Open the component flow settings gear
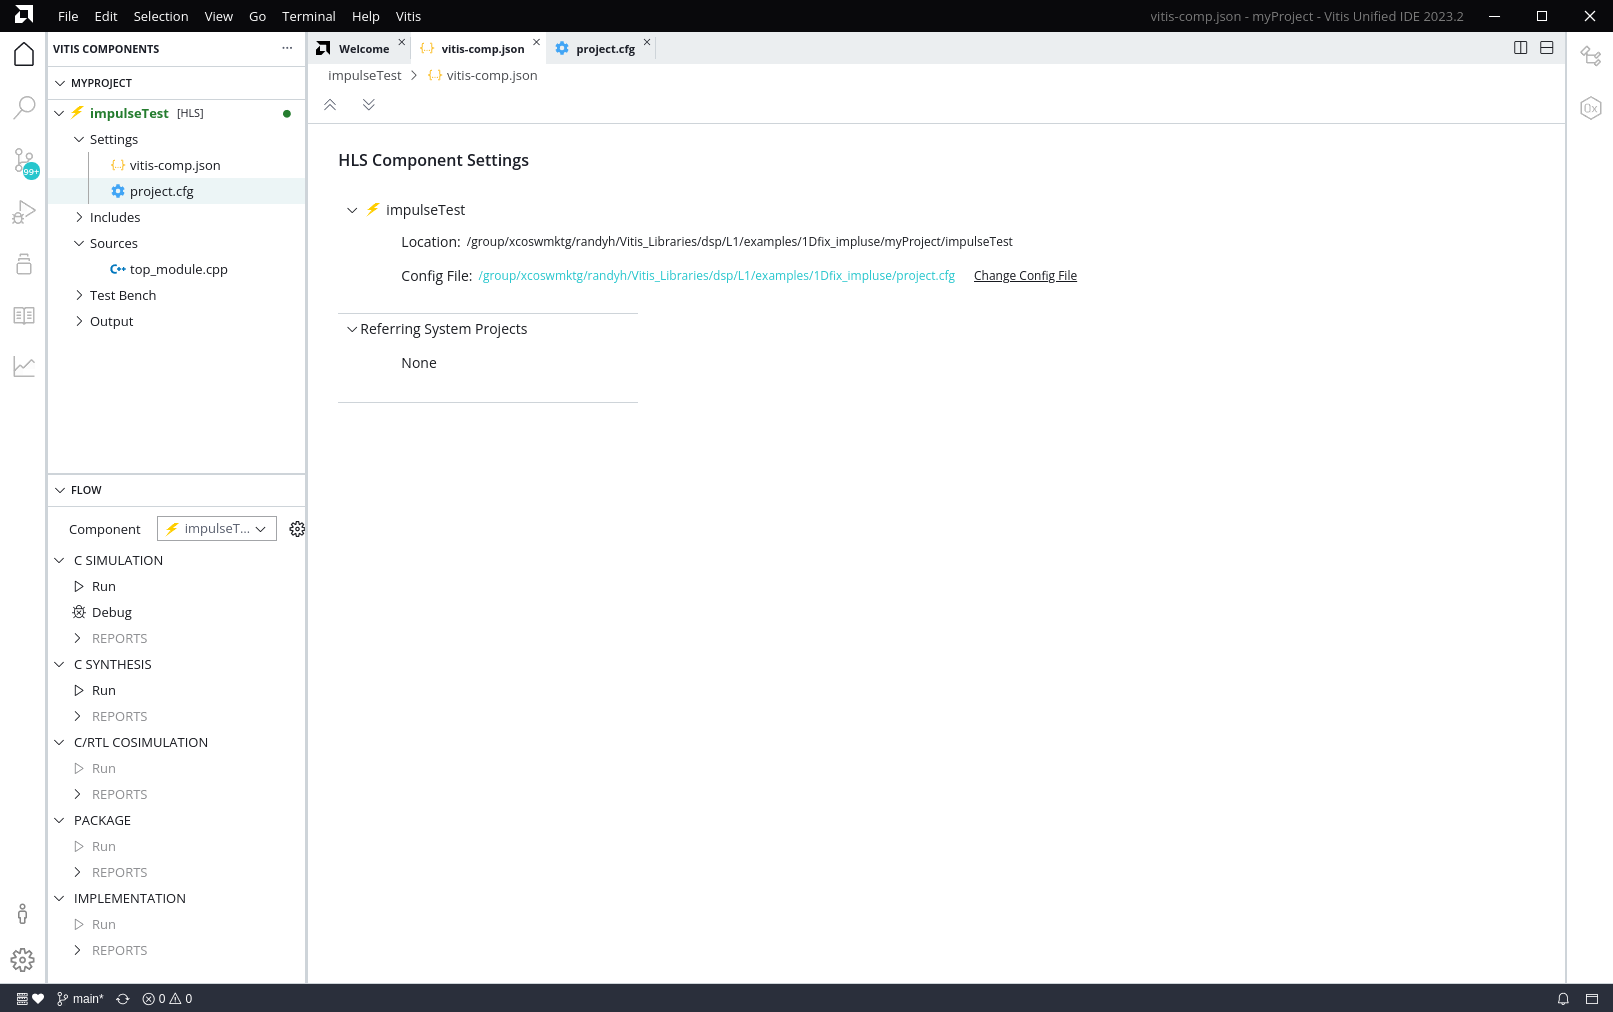Screen dimensions: 1613x1012 (x=297, y=529)
